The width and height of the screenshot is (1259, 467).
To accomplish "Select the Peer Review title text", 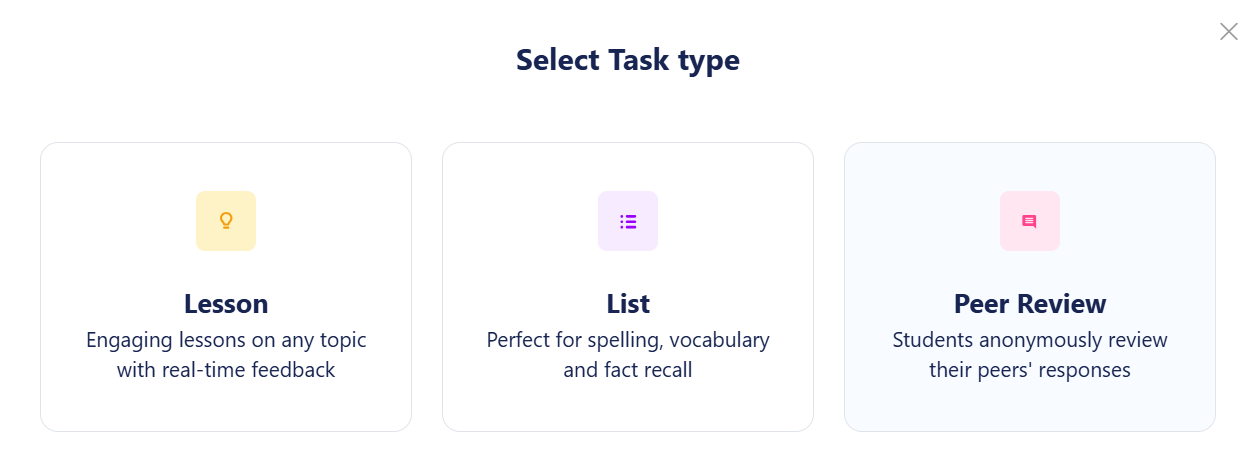I will (x=1030, y=303).
